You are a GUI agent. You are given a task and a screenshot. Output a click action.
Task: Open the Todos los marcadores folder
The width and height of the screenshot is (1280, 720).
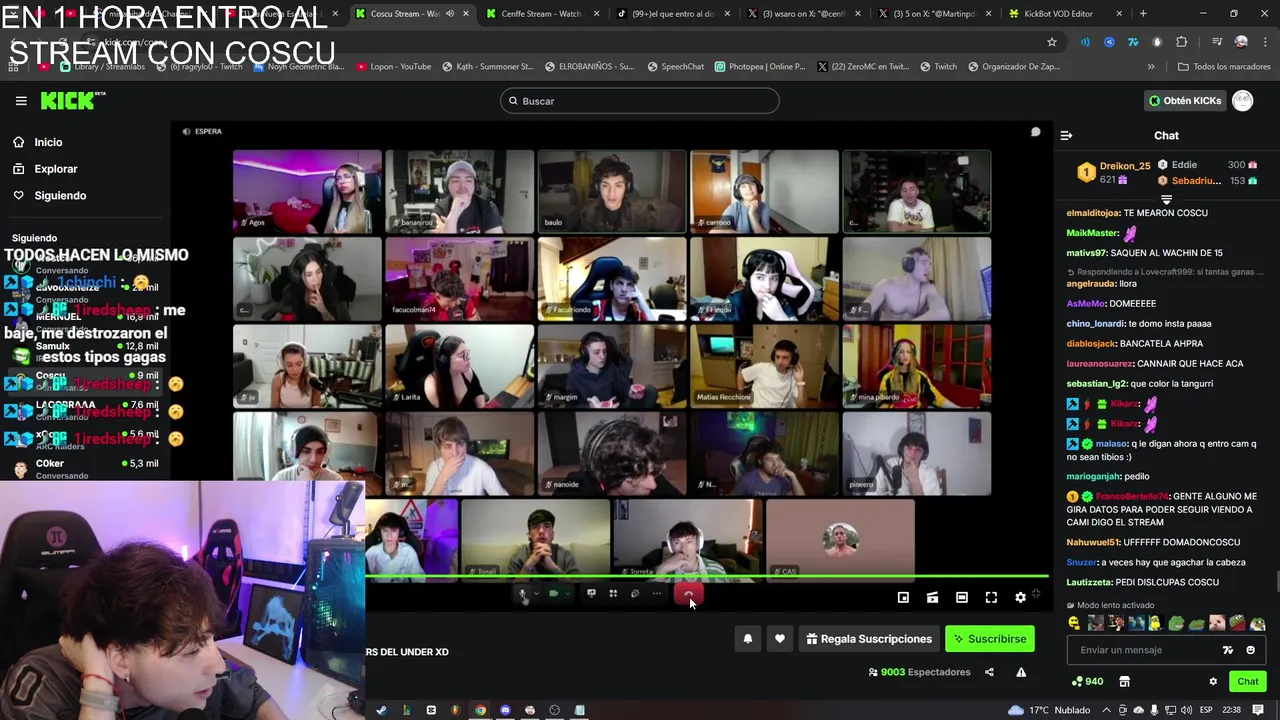[x=1224, y=67]
